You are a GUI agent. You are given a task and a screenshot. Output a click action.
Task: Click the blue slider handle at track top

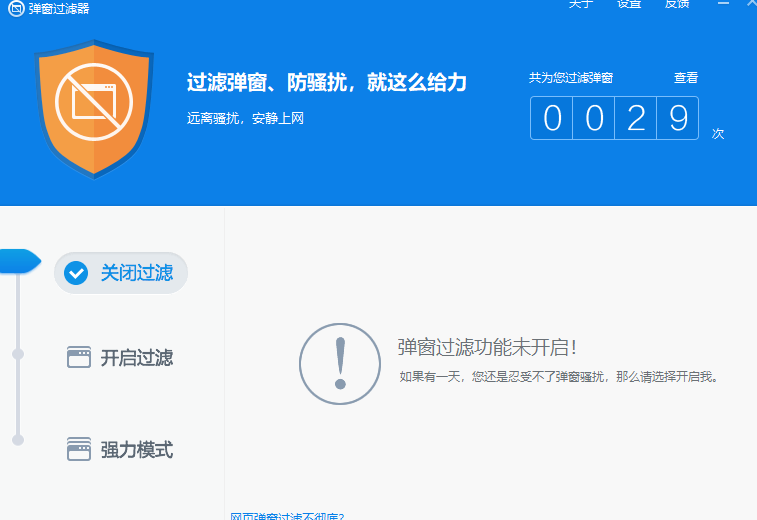point(19,262)
